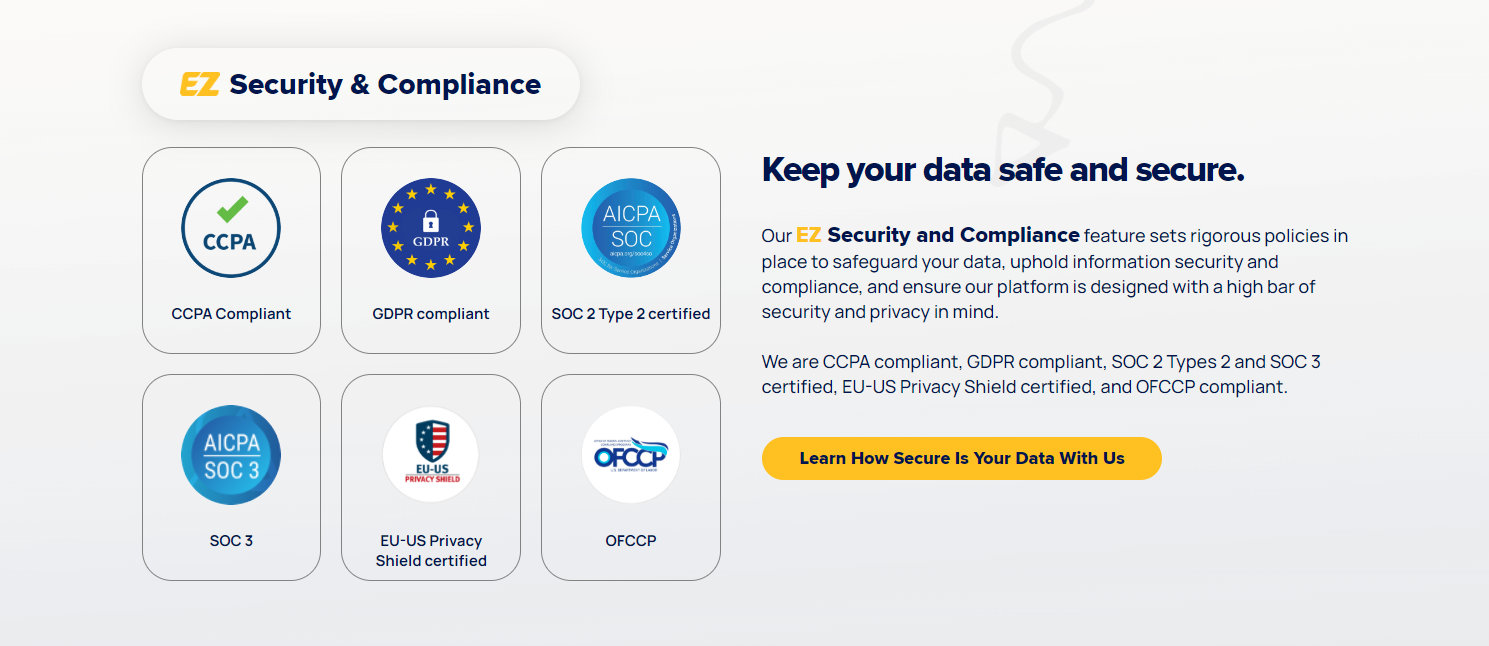Click the SOC 3 card label

[x=231, y=541]
